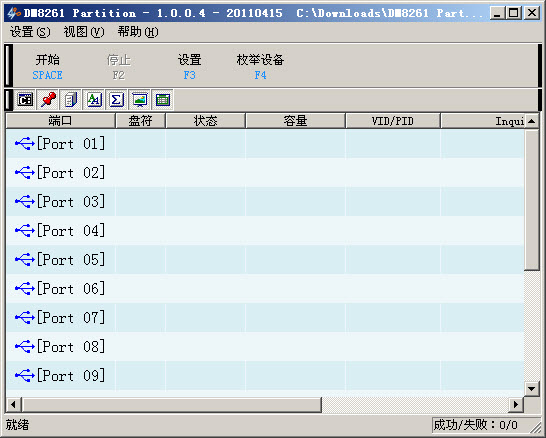Click the green table grid toolbar icon
Screen dimensions: 546x438
tap(163, 100)
